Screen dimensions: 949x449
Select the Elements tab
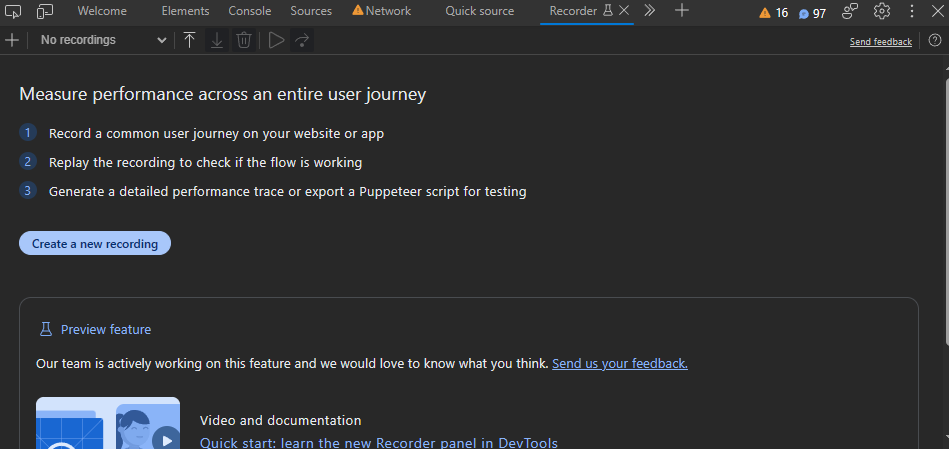click(x=185, y=11)
